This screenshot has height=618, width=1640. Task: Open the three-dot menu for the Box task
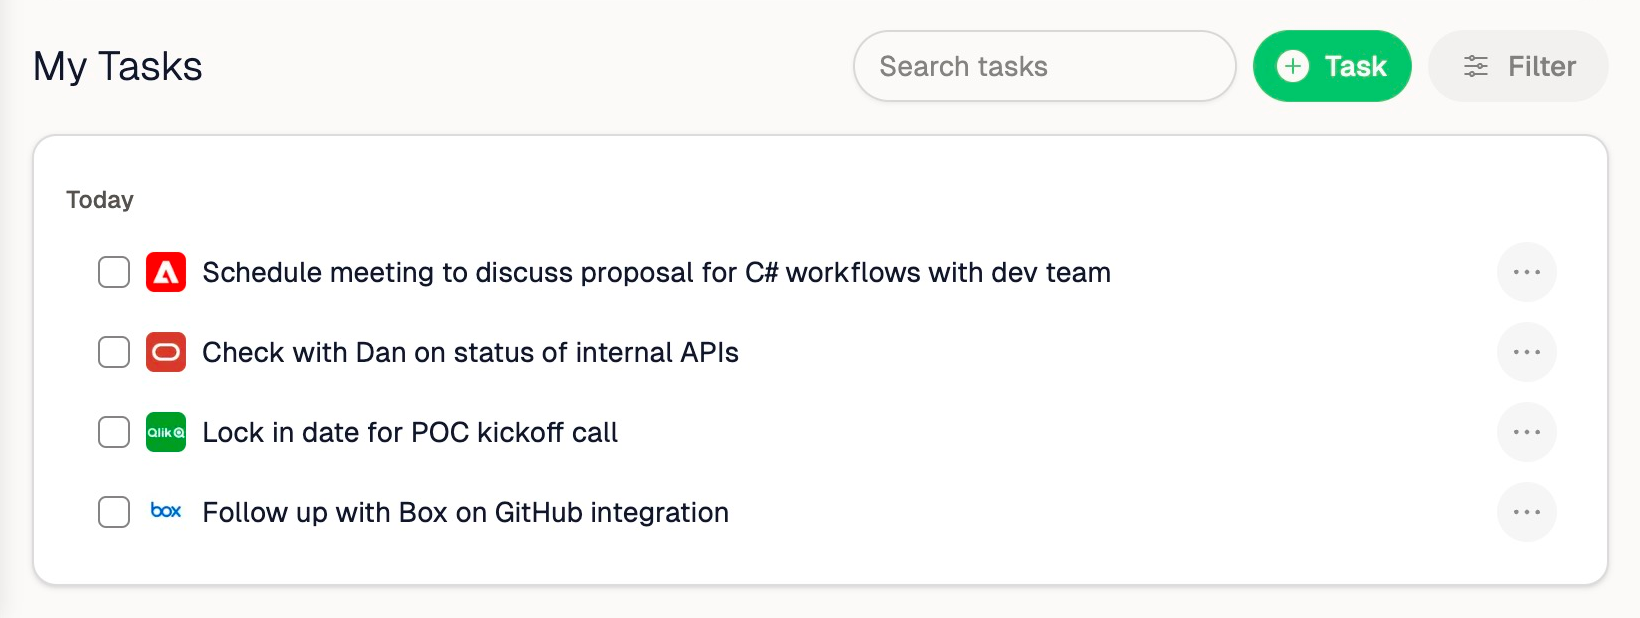[1526, 512]
